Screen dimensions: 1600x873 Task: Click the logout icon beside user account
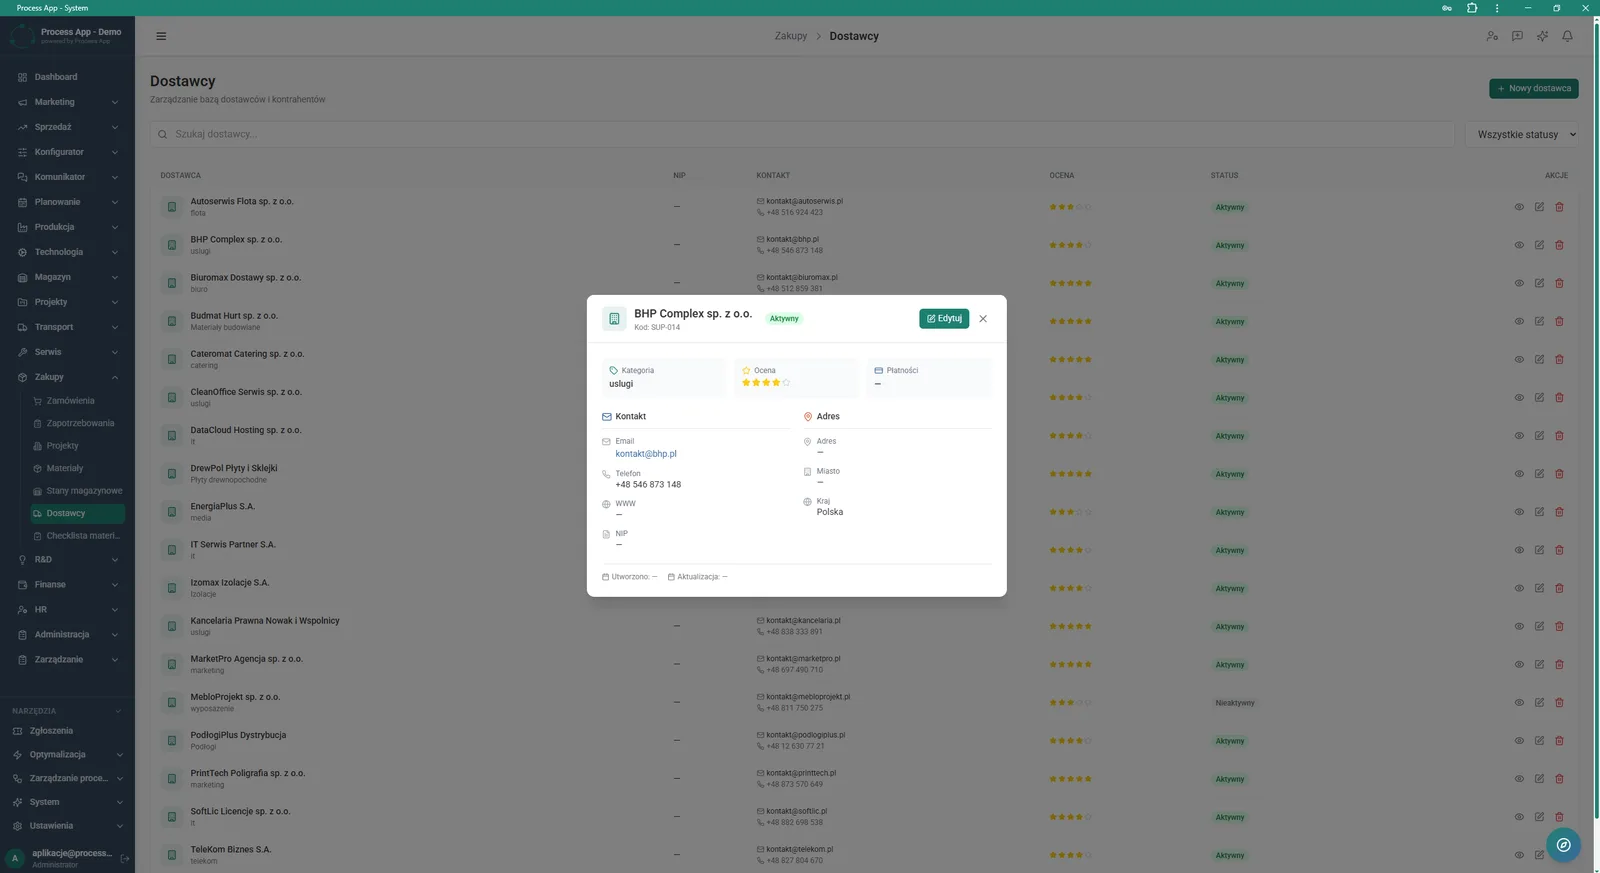click(125, 858)
